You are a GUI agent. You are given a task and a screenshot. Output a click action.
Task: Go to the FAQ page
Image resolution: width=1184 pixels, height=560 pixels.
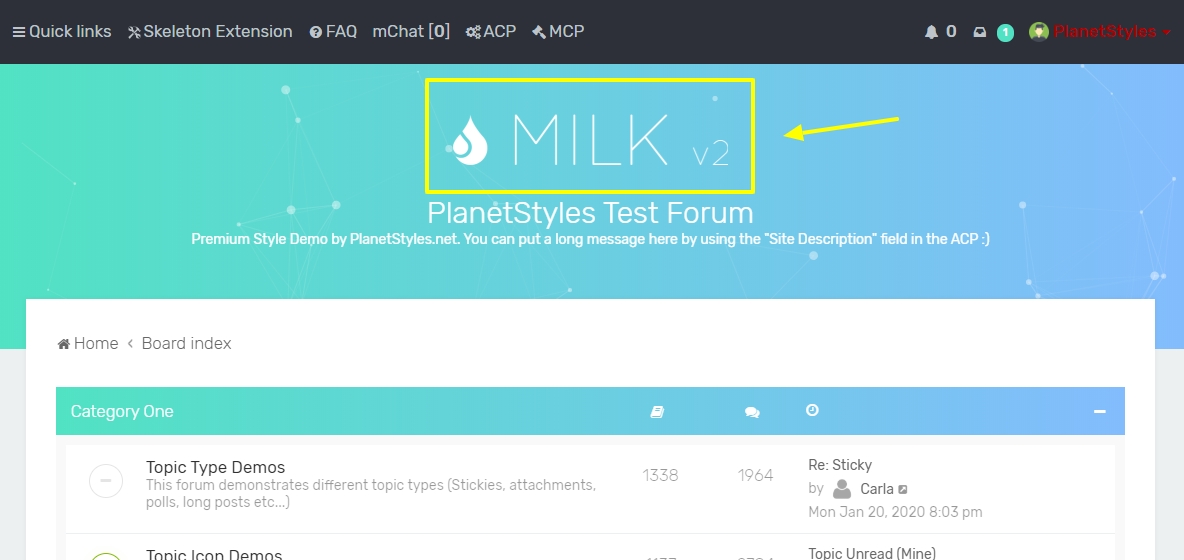(x=333, y=32)
